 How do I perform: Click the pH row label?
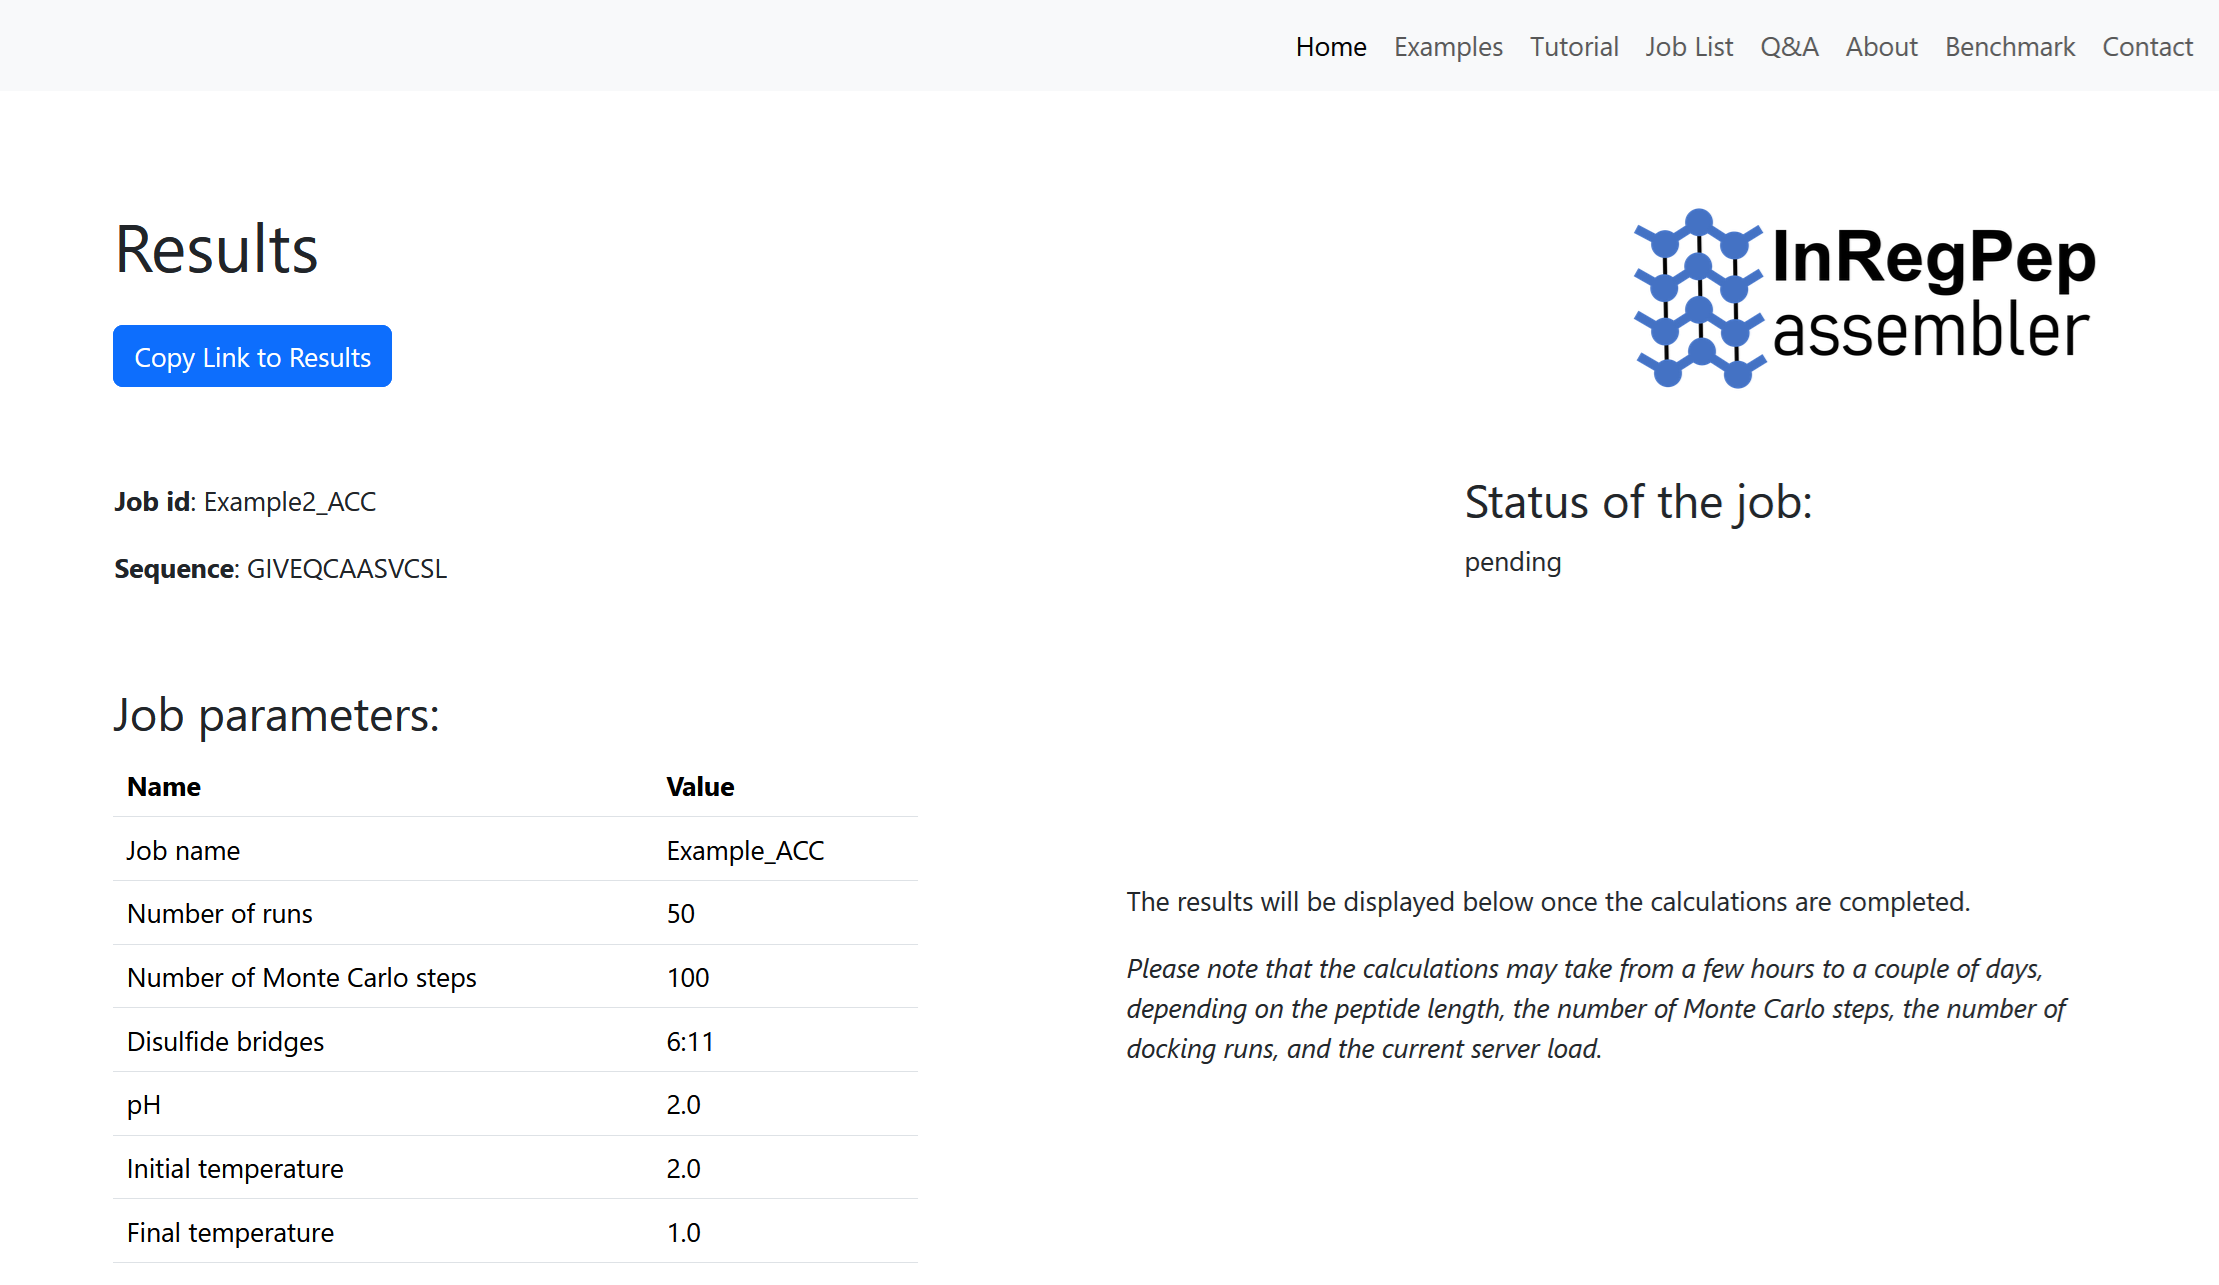[x=144, y=1106]
